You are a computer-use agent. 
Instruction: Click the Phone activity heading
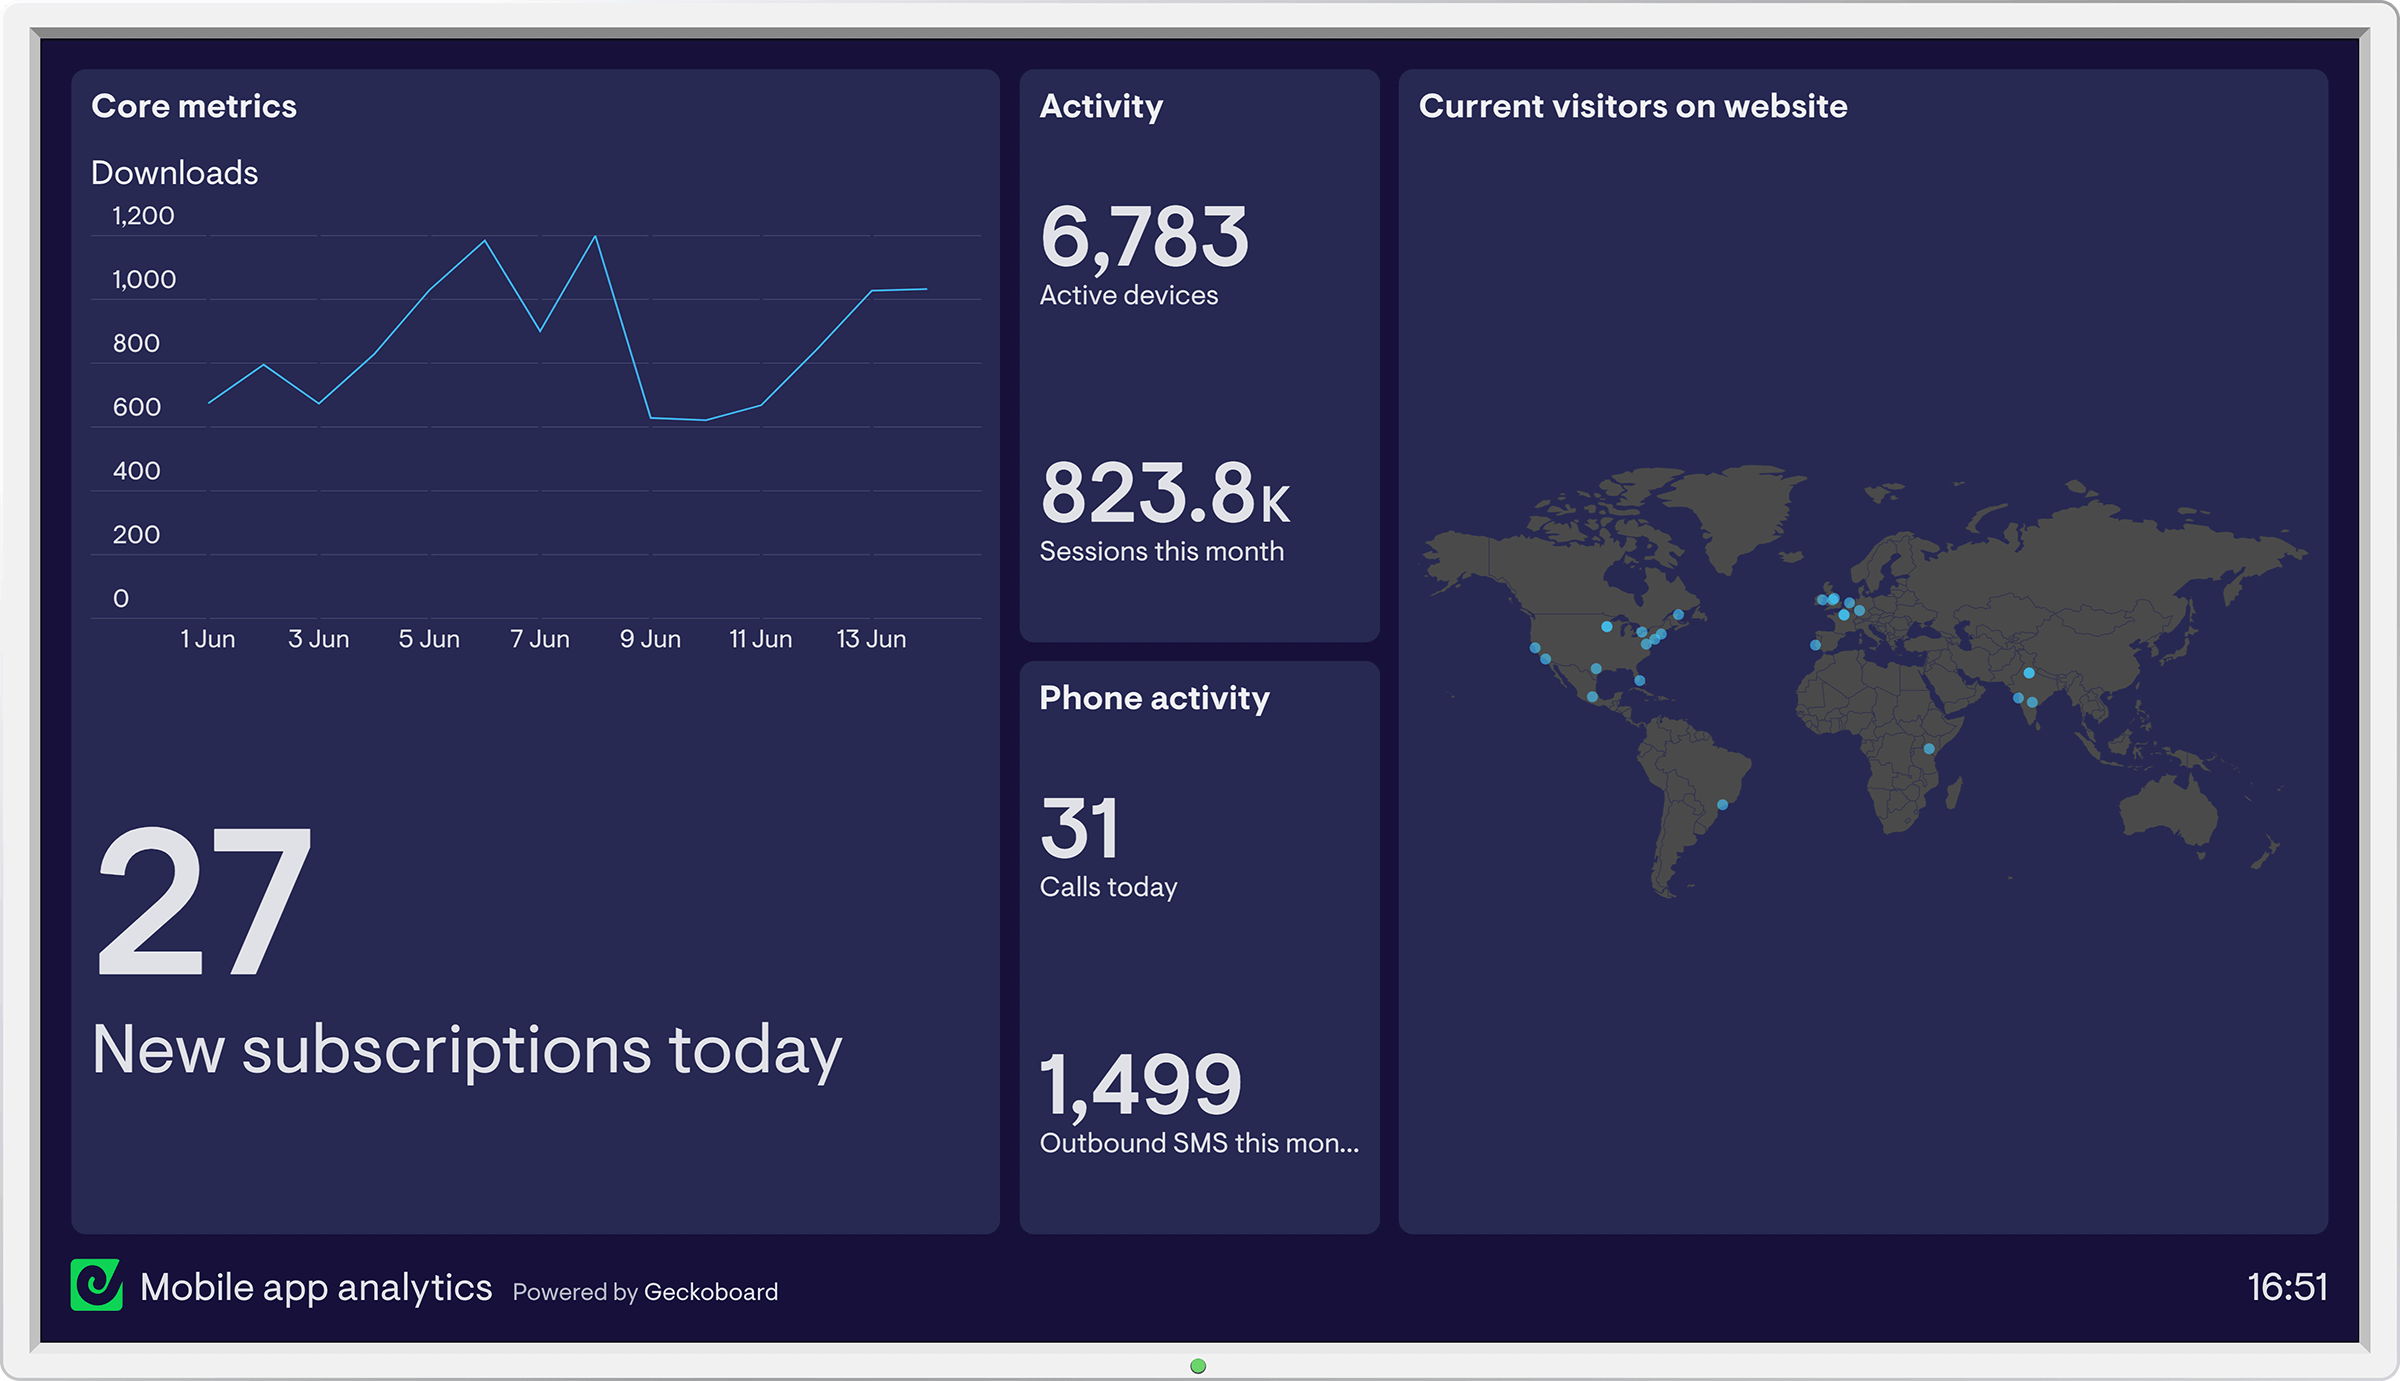pos(1154,698)
